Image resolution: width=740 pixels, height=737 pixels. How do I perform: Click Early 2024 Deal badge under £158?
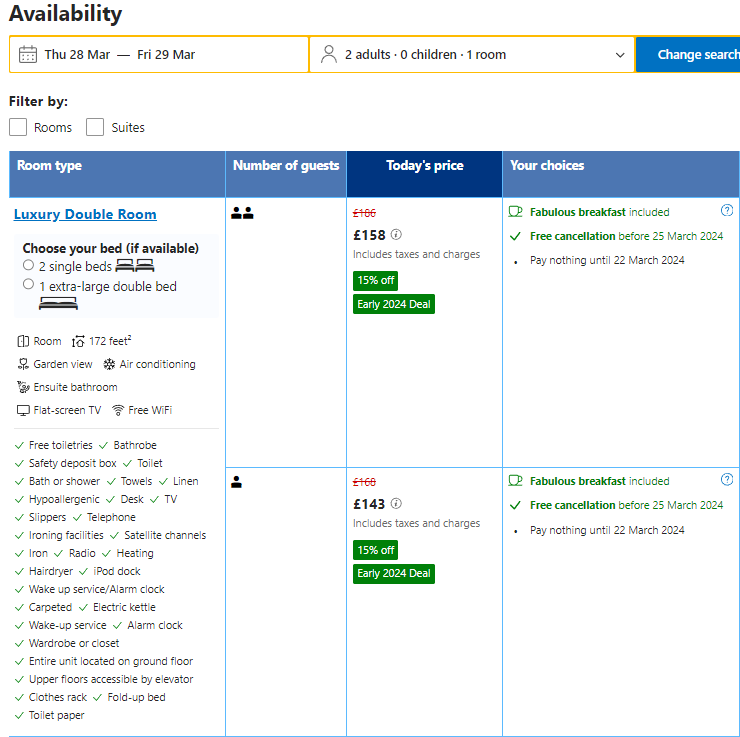coord(394,304)
